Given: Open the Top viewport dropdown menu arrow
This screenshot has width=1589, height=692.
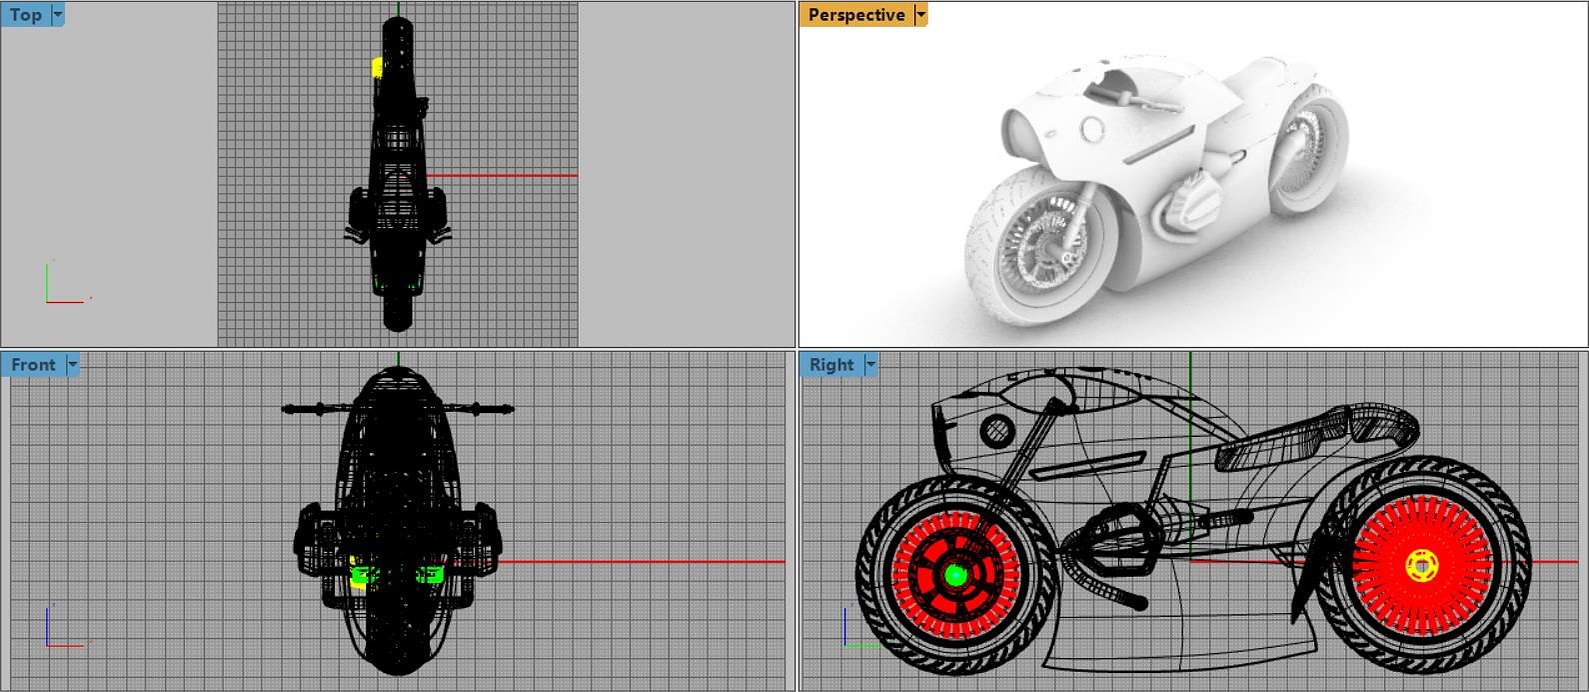Looking at the screenshot, I should pyautogui.click(x=58, y=15).
